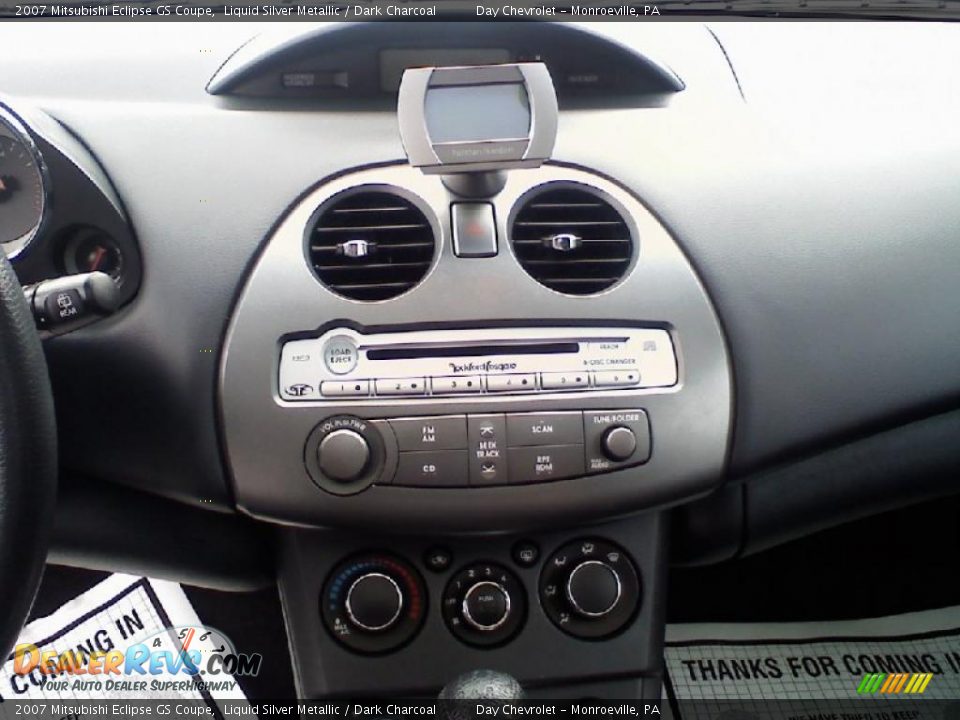Click the fan speed PUSH knob

tap(486, 604)
